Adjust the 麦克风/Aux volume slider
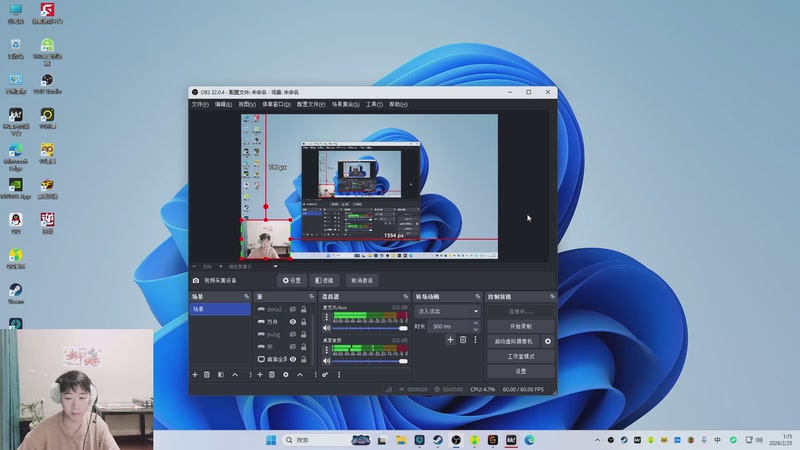The image size is (800, 450). (370, 328)
